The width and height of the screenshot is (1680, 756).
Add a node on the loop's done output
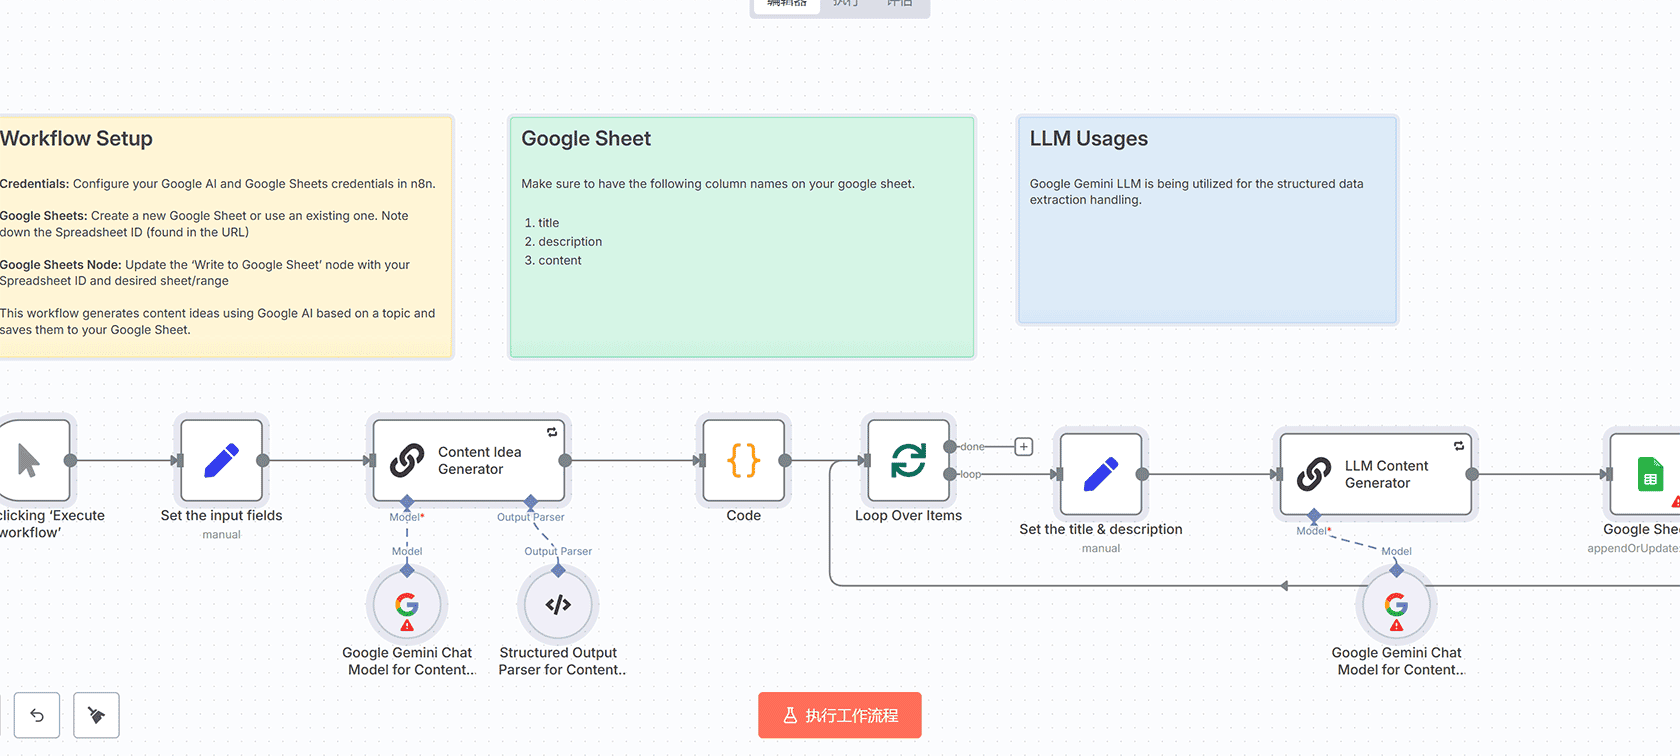click(x=1024, y=447)
